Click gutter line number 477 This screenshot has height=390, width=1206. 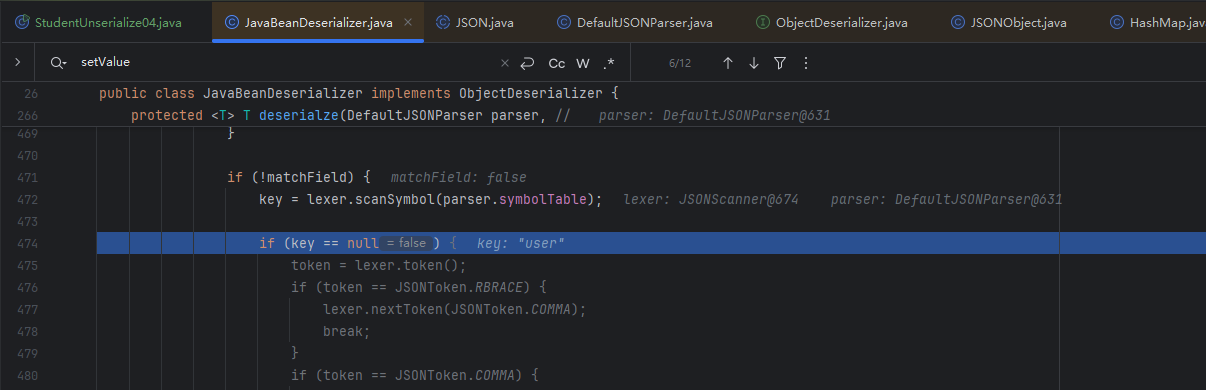tap(27, 309)
